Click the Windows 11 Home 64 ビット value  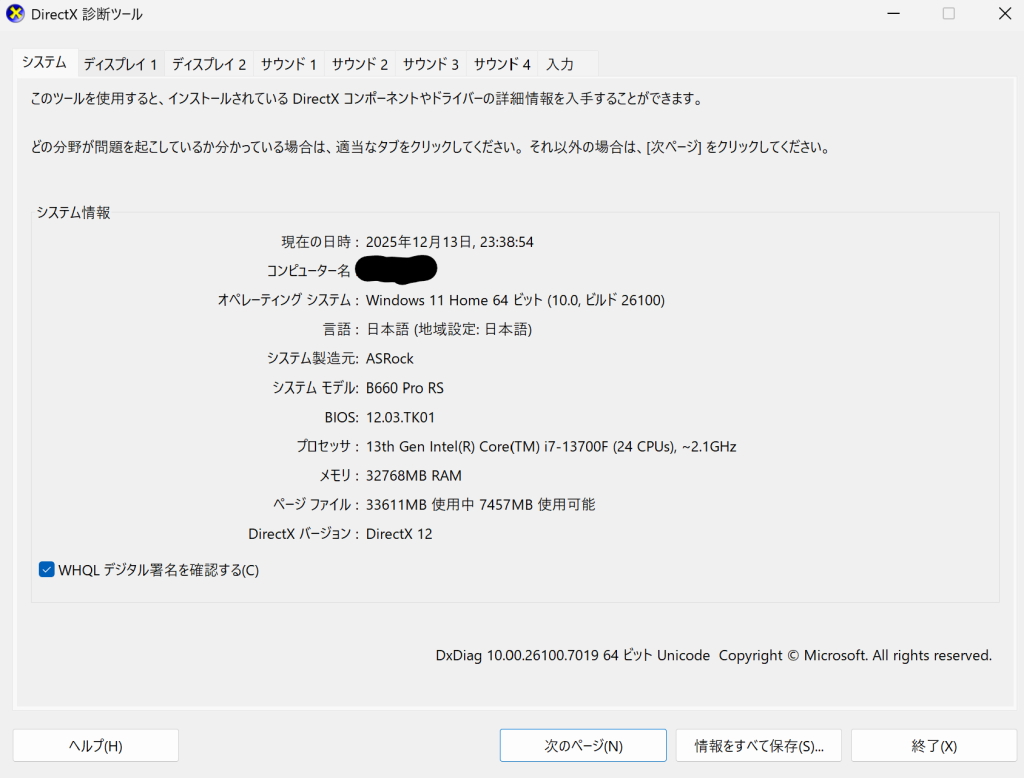point(515,300)
